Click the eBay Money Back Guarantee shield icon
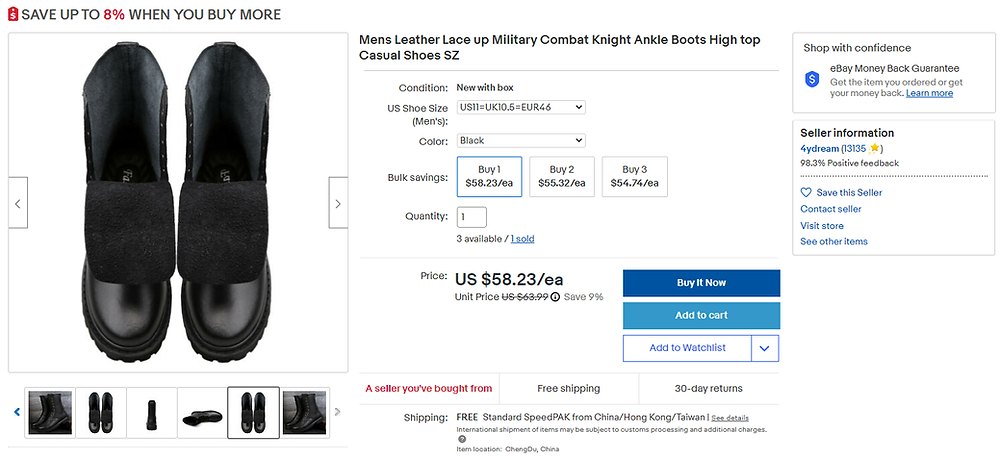Screen dimensions: 1000x456 pos(812,78)
